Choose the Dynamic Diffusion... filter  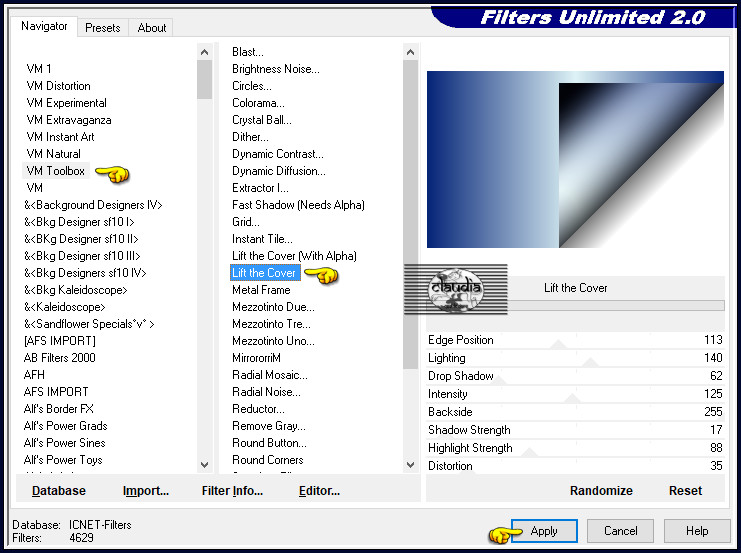[278, 171]
